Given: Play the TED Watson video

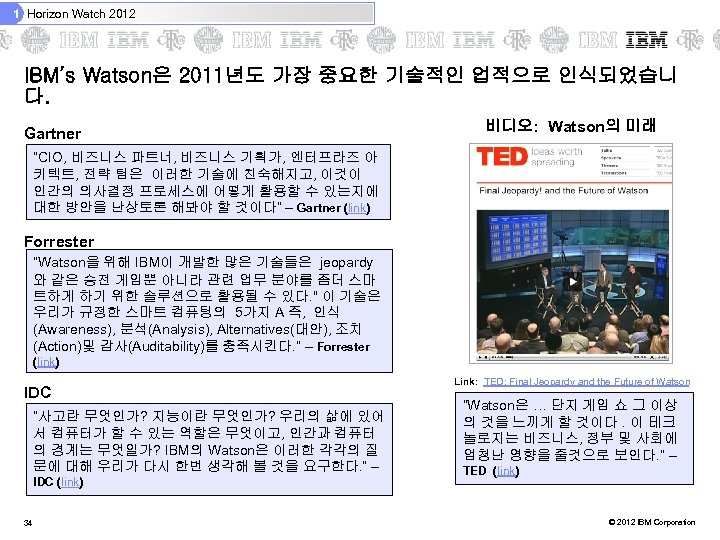Looking at the screenshot, I should click(x=573, y=282).
